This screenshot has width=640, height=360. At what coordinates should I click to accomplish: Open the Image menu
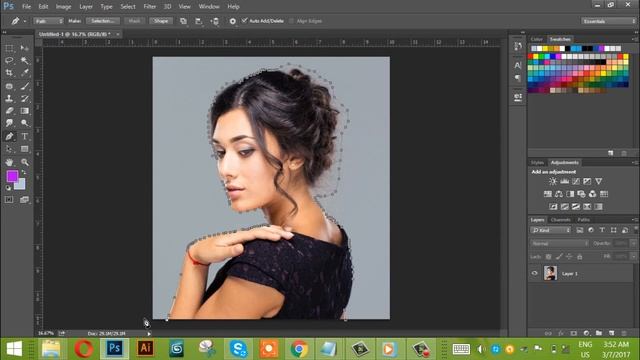coord(63,7)
